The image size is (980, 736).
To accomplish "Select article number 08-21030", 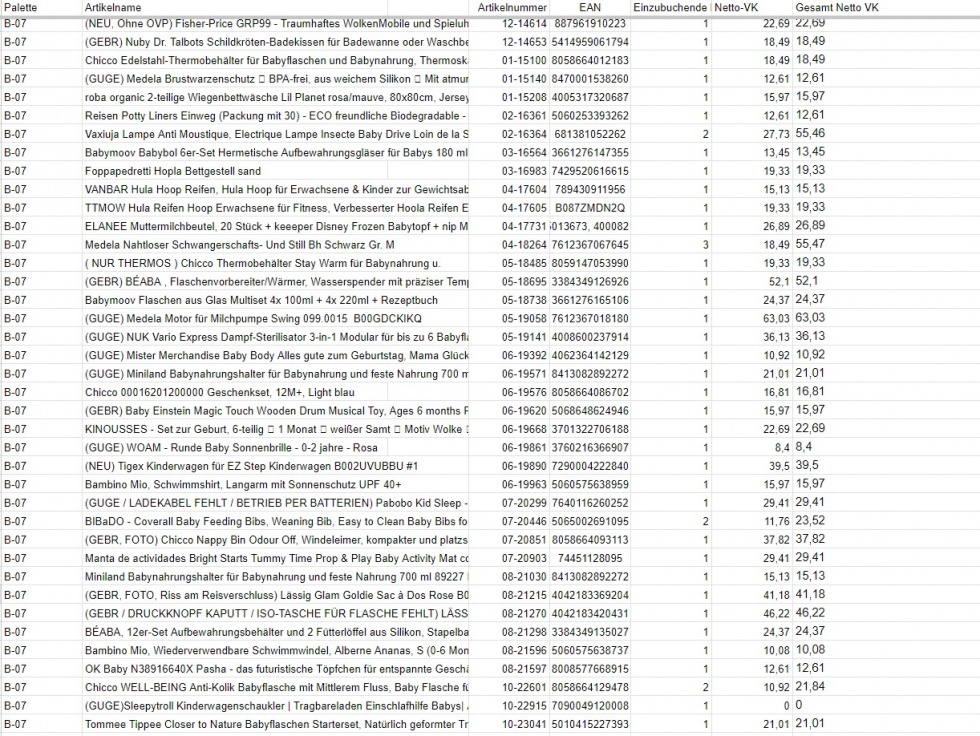I will tap(509, 577).
